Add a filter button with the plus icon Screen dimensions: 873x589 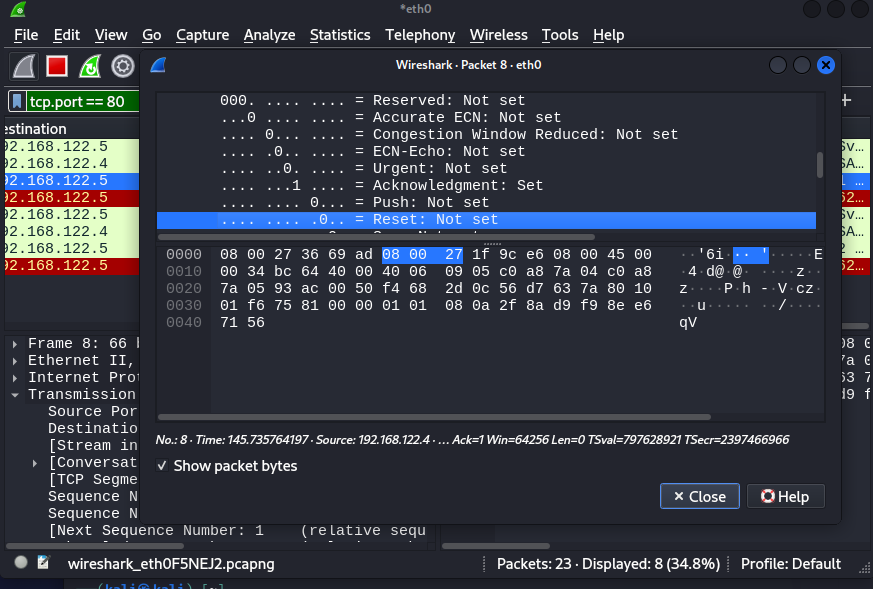[846, 100]
